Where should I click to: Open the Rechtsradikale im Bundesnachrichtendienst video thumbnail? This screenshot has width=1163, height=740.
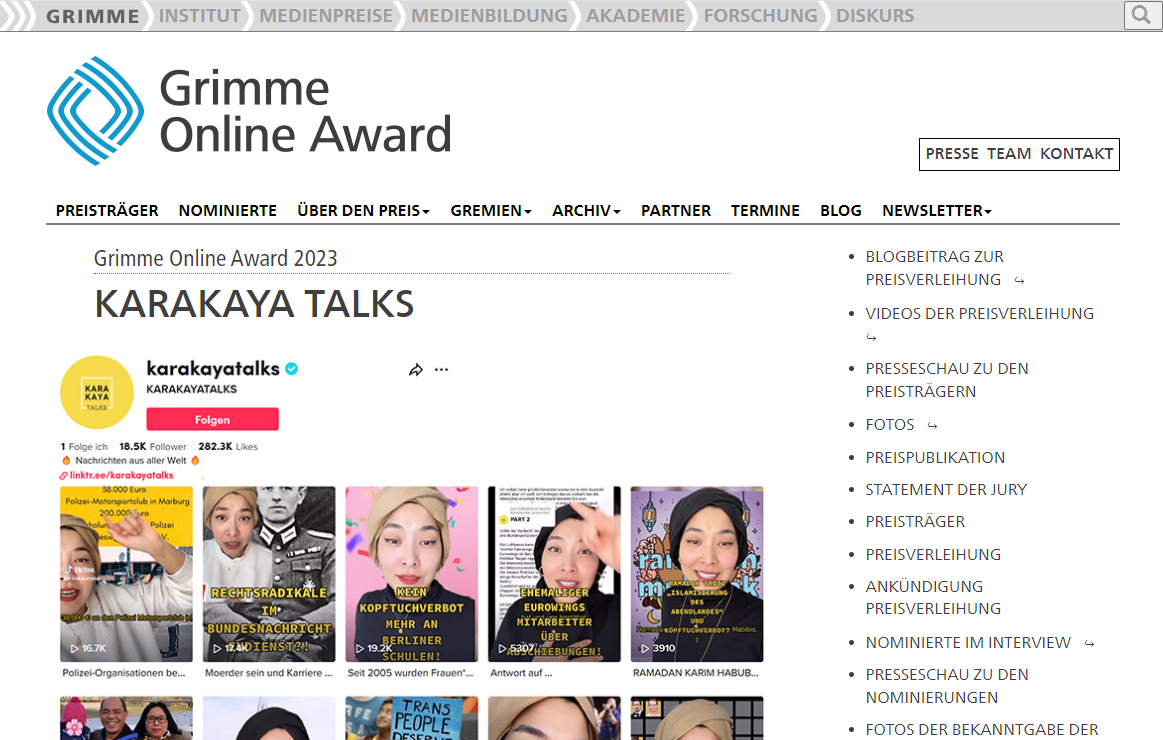click(x=268, y=574)
